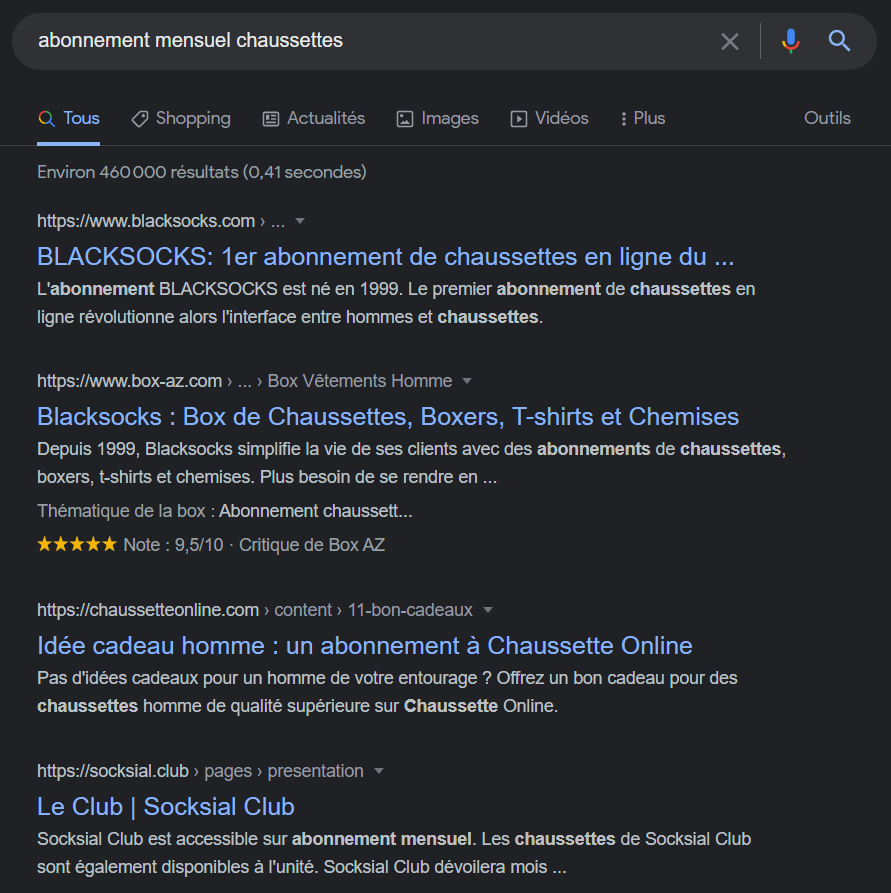The height and width of the screenshot is (893, 891).
Task: Click 'Note : 9,5/10 · Critique de Box AZ'
Action: 254,545
